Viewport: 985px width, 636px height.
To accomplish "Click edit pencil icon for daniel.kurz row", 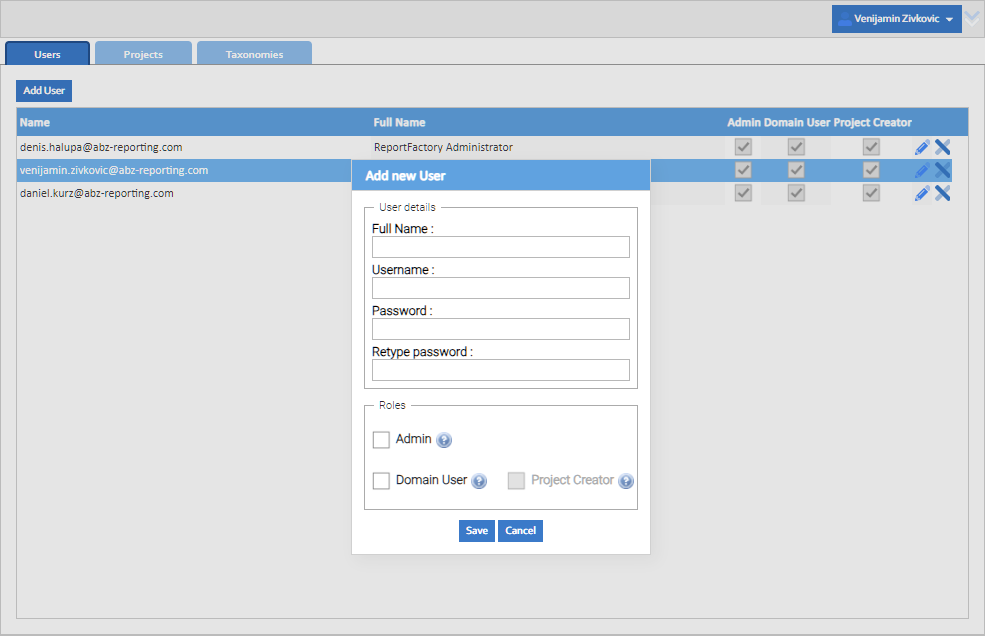I will coord(922,193).
